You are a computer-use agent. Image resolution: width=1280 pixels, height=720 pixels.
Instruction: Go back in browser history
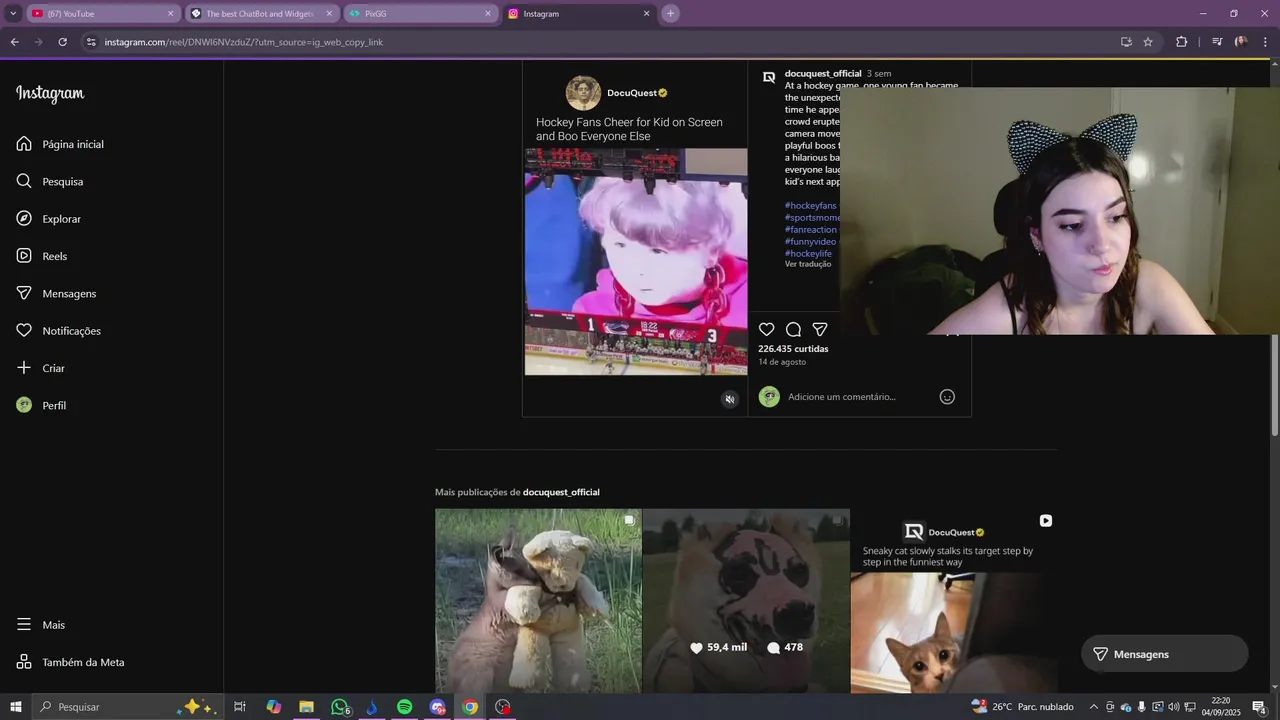click(14, 42)
